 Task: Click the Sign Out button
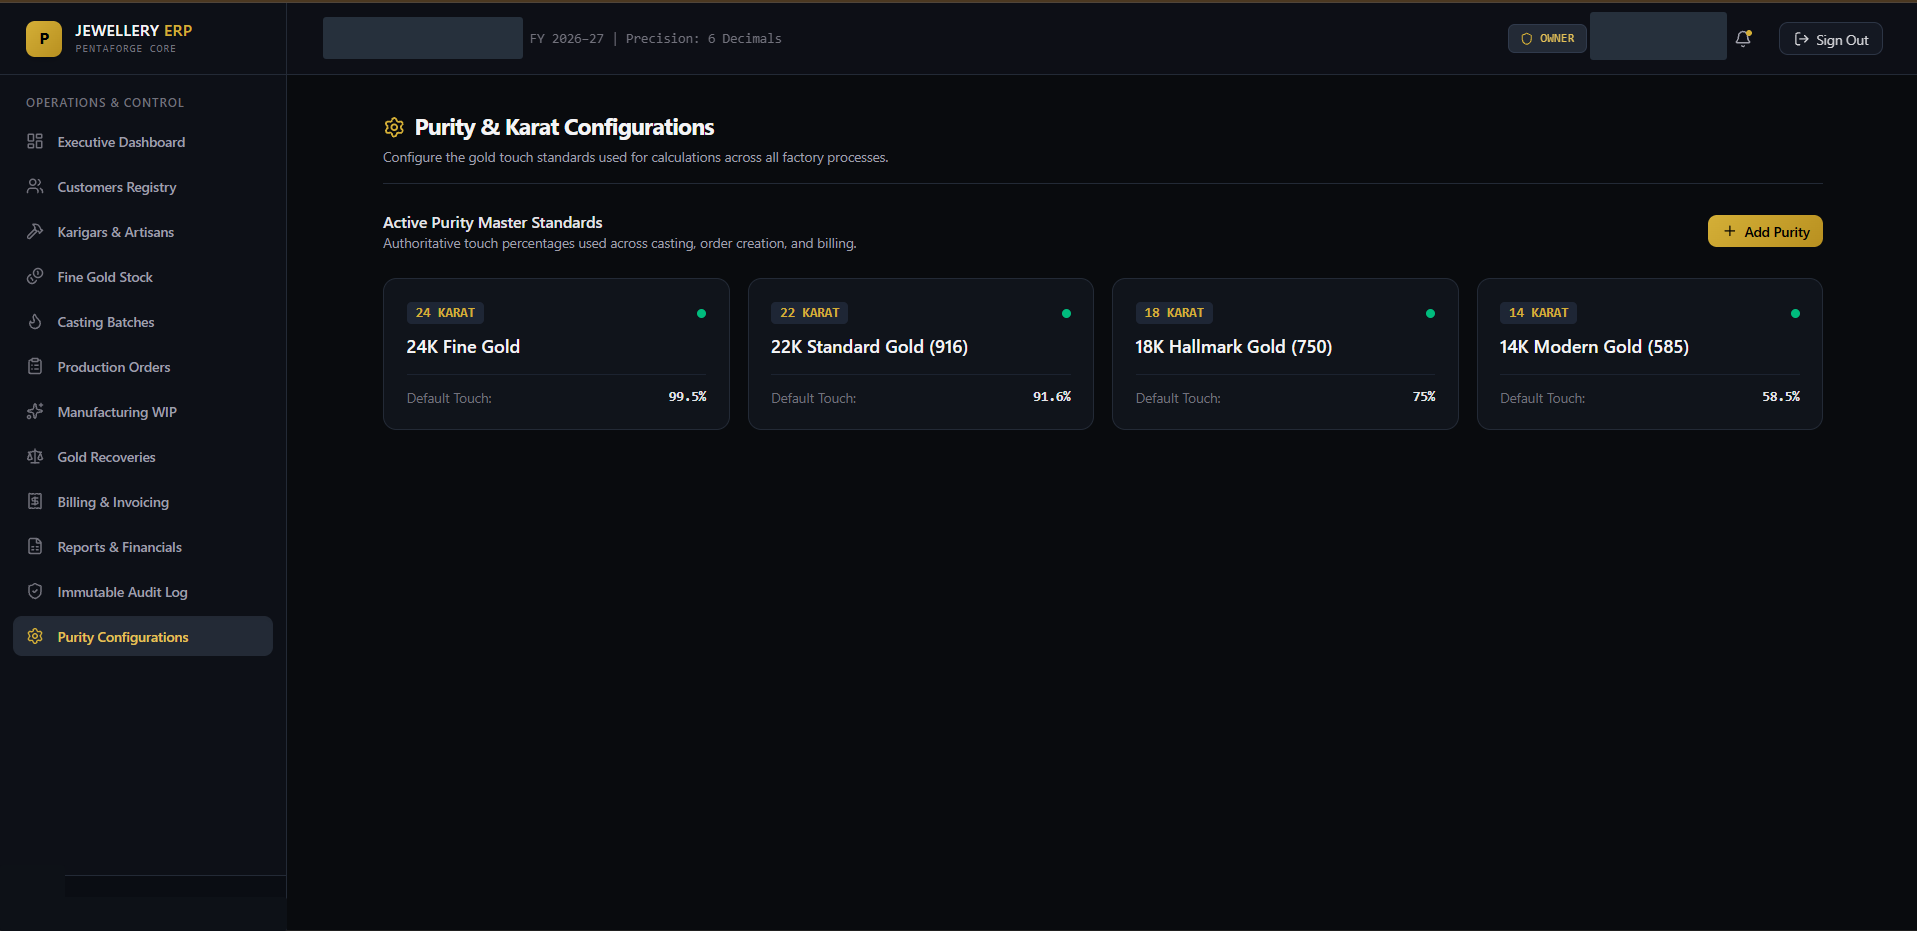(x=1830, y=39)
